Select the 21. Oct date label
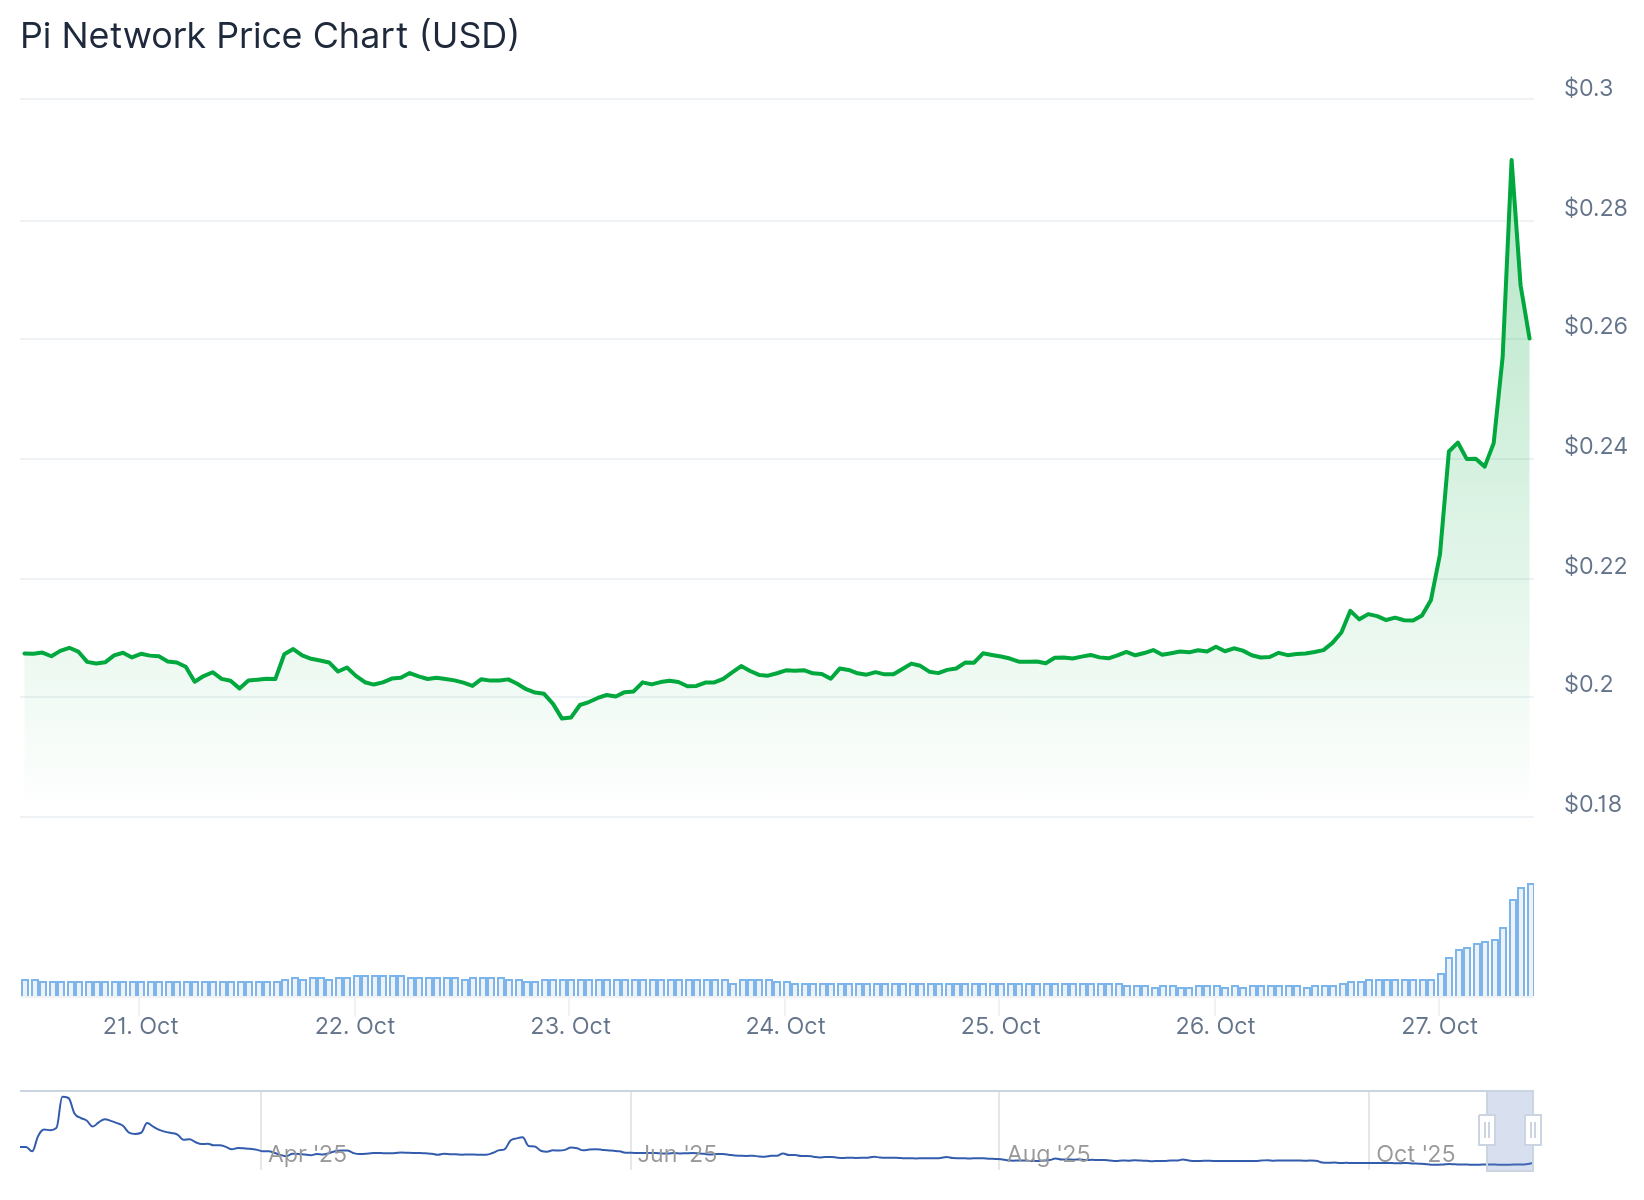1644x1200 pixels. click(x=141, y=1026)
